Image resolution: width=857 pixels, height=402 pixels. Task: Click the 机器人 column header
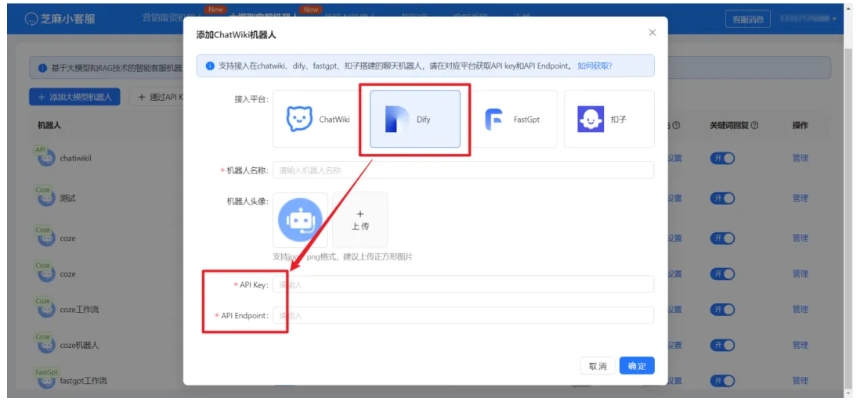tap(49, 125)
